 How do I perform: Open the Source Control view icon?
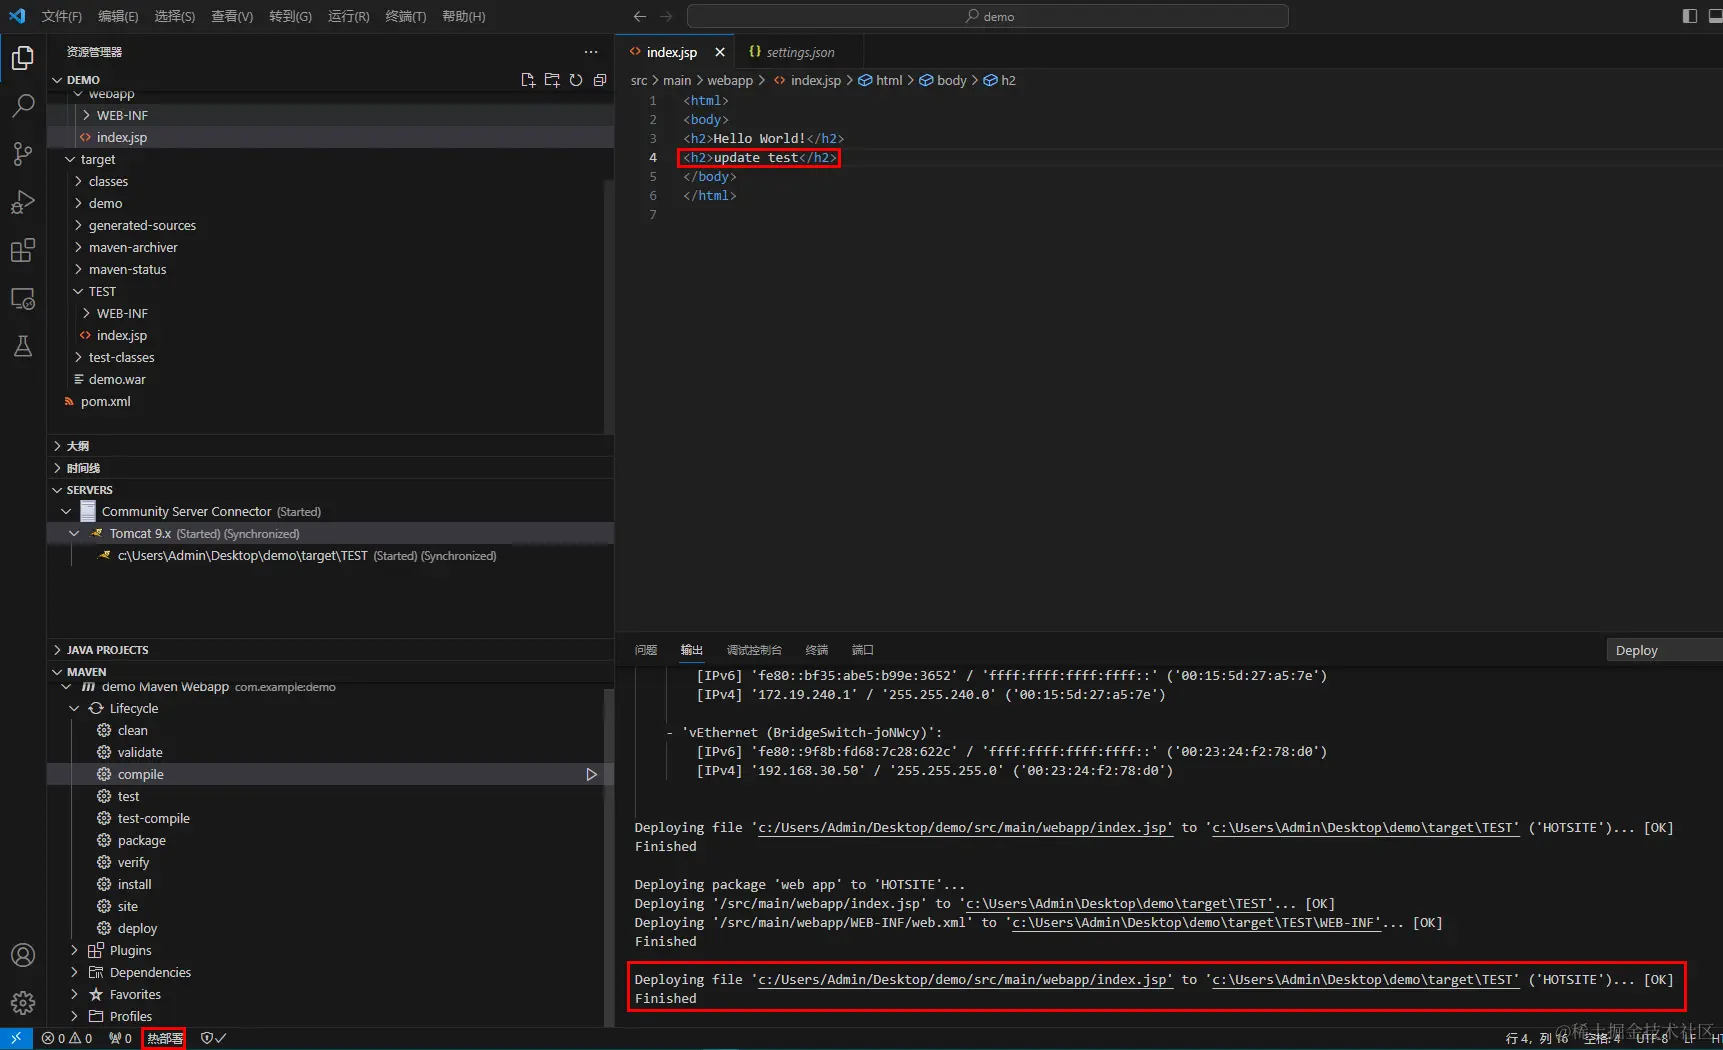click(x=23, y=153)
